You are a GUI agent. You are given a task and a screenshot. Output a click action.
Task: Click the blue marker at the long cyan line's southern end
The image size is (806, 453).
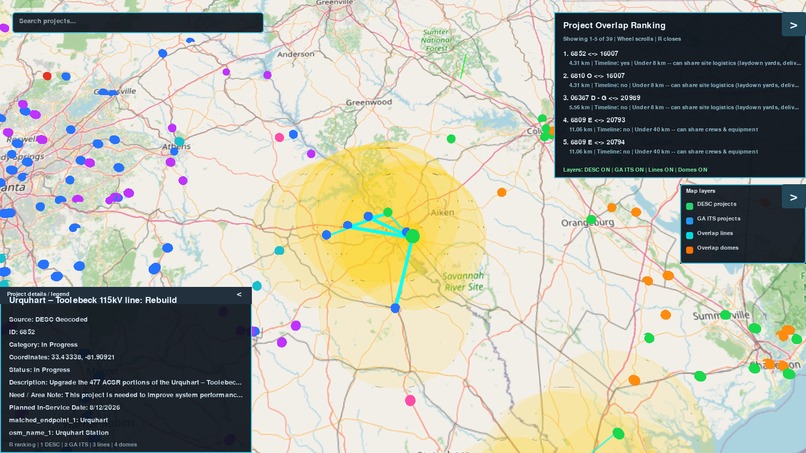click(395, 308)
